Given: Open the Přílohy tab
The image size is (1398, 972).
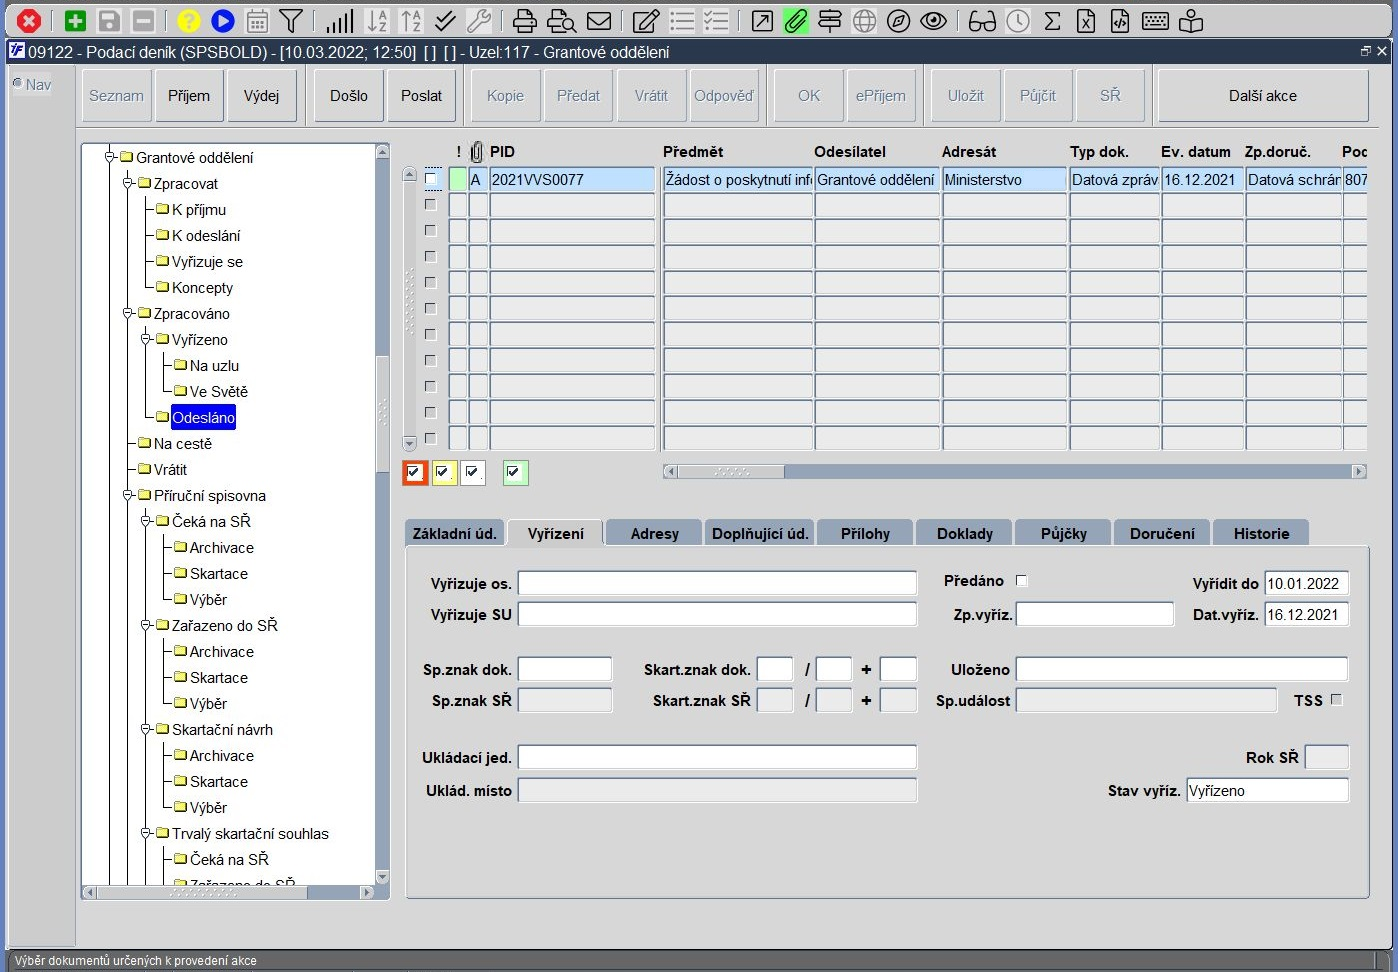Looking at the screenshot, I should [x=865, y=533].
